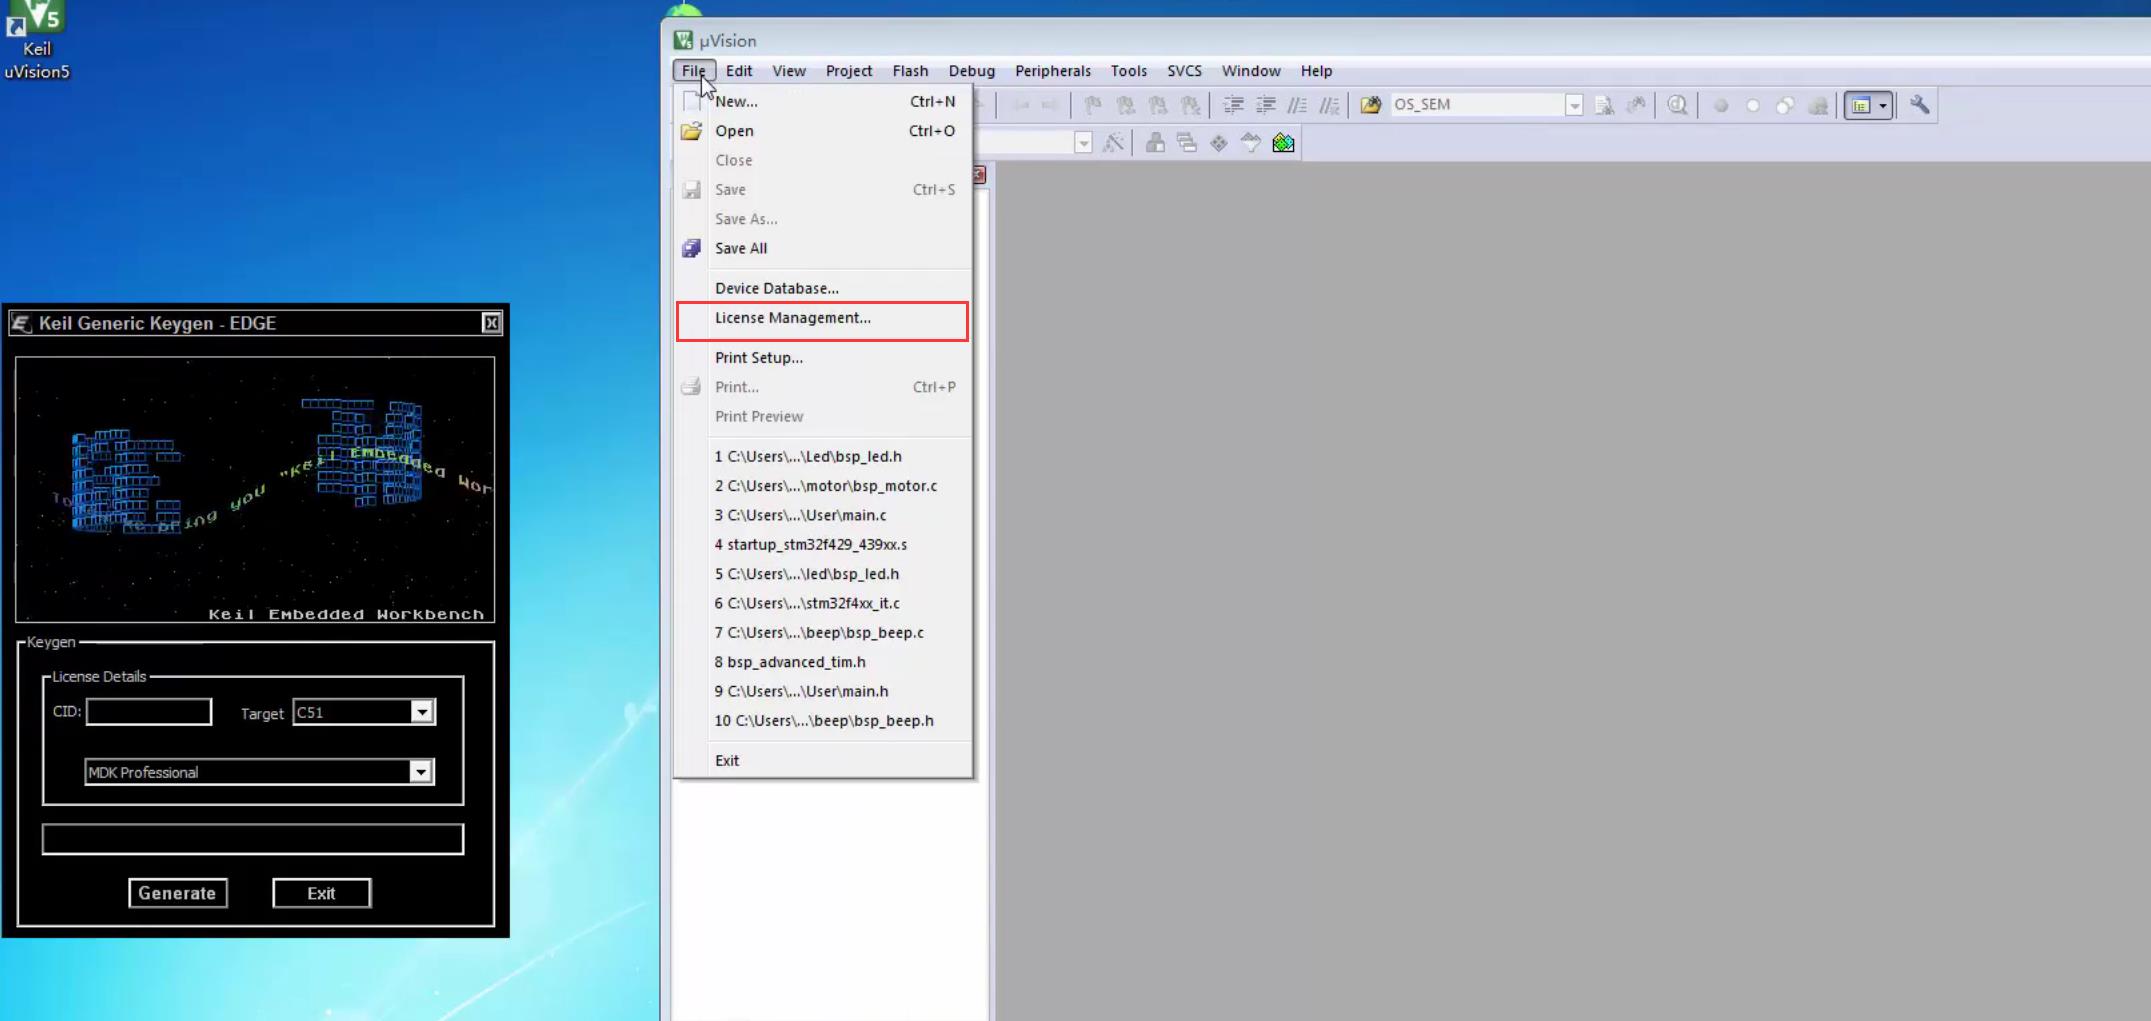
Task: Click the Disable All Breakpoints icon
Action: click(x=1785, y=105)
